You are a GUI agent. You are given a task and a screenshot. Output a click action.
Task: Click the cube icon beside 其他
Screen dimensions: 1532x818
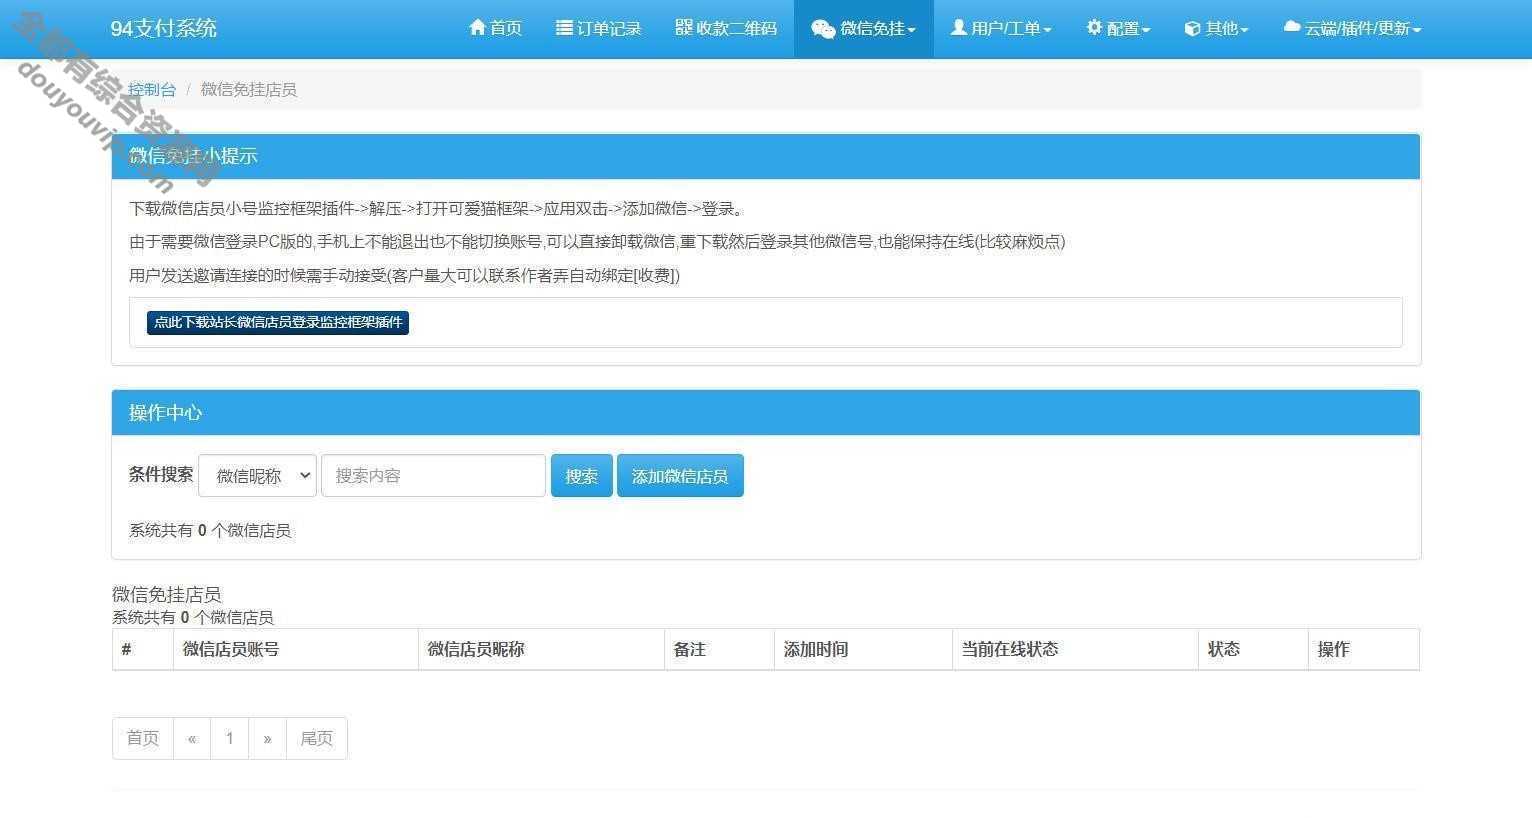(x=1192, y=29)
